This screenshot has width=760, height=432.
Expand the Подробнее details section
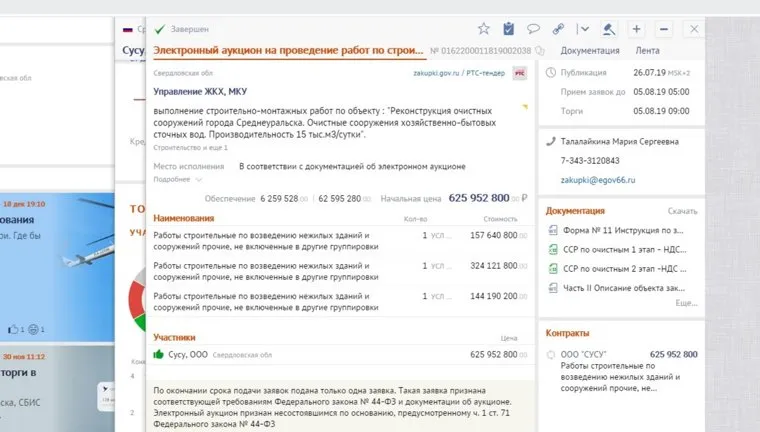click(172, 179)
